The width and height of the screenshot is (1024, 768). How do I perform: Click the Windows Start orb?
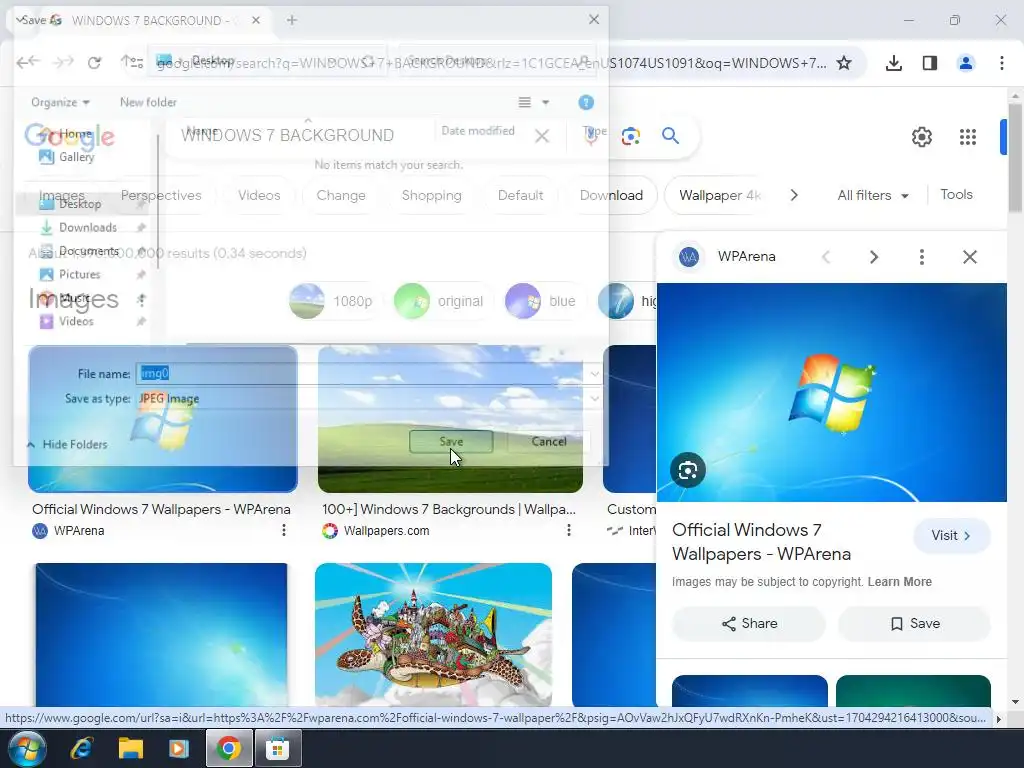27,748
